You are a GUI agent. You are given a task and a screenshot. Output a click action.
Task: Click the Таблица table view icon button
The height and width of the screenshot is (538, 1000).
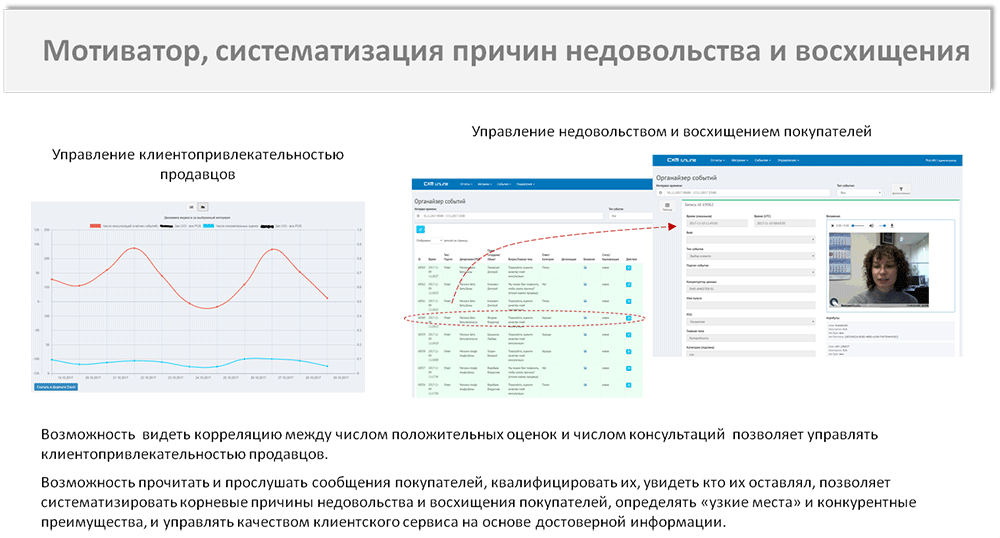pos(668,206)
